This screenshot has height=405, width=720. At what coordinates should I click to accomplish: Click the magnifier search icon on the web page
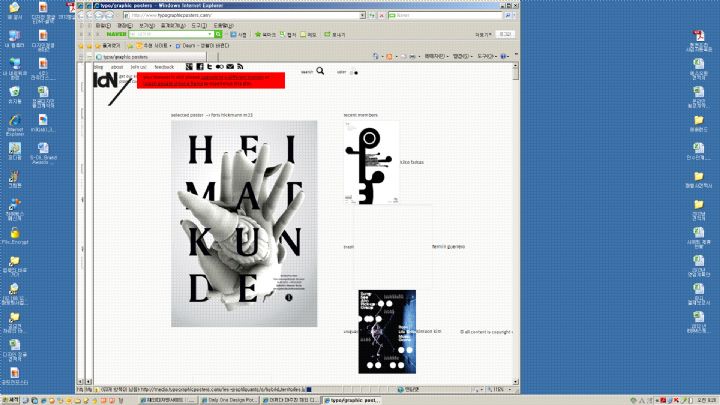tap(320, 71)
